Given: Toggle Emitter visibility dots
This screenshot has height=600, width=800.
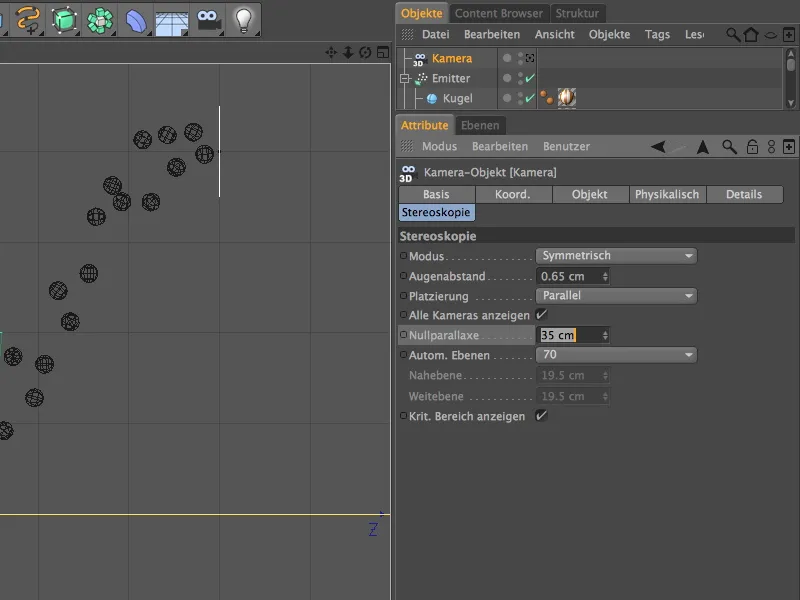Looking at the screenshot, I should tap(520, 78).
